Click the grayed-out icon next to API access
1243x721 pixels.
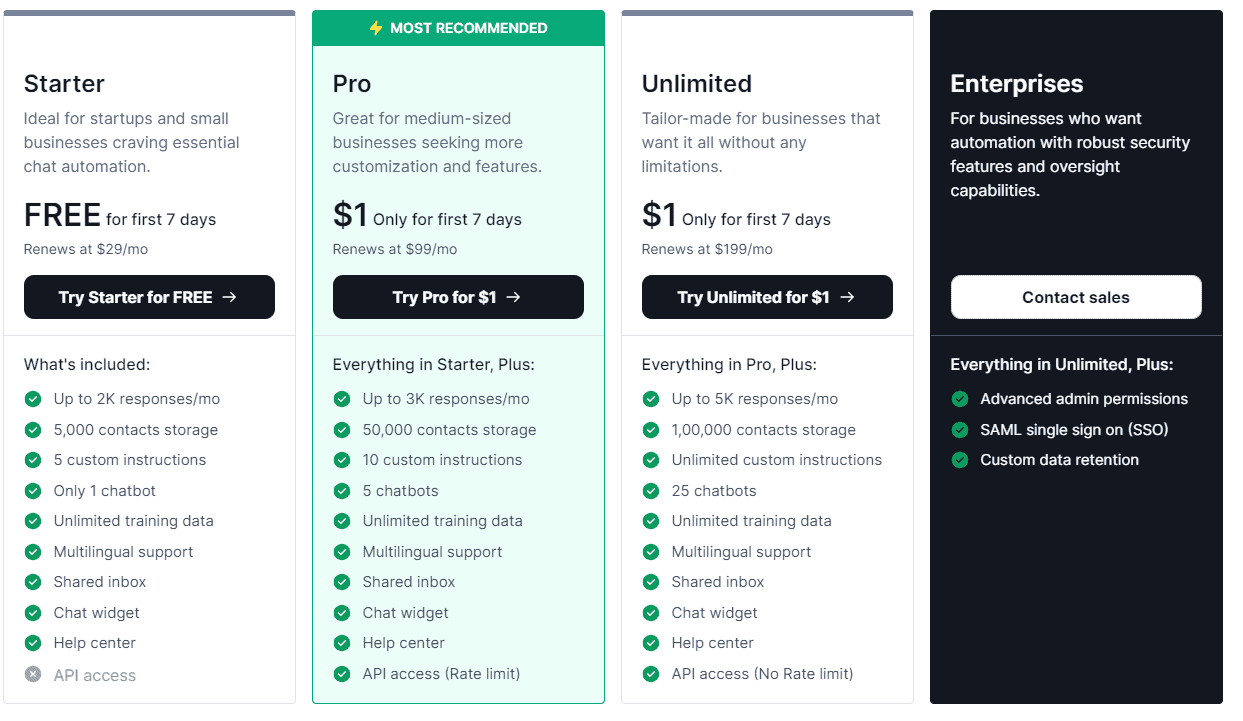point(33,674)
